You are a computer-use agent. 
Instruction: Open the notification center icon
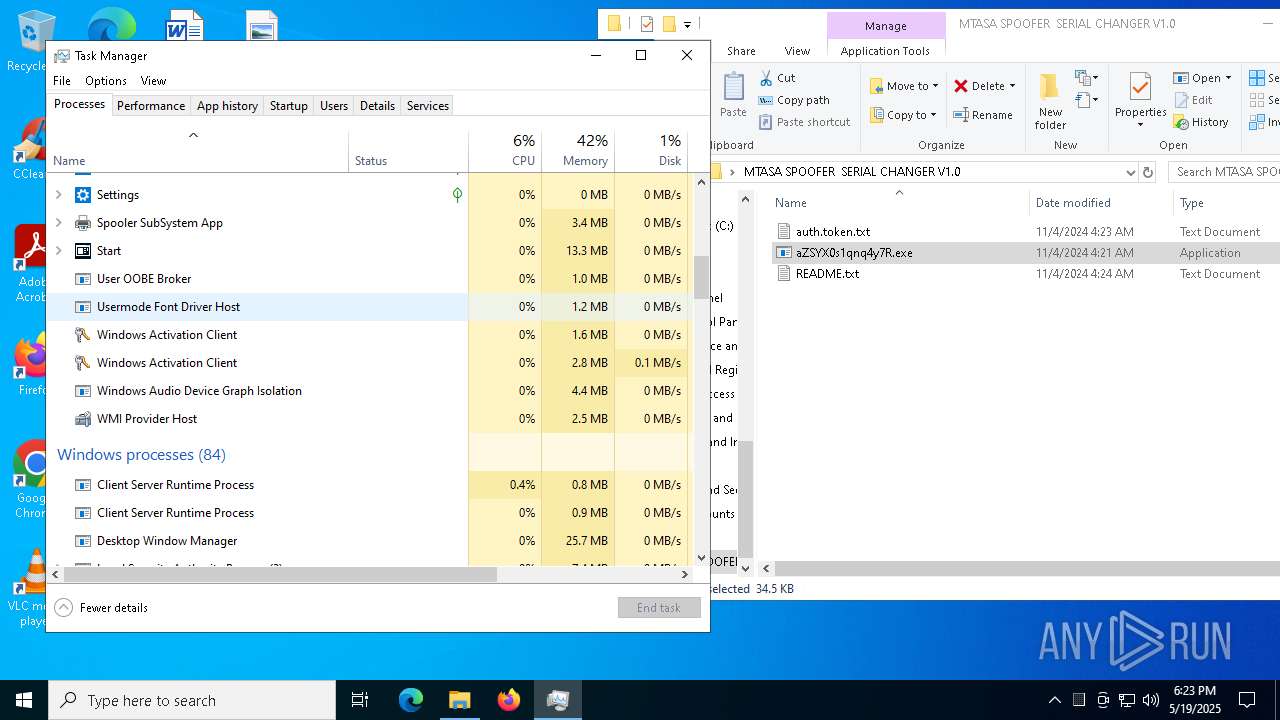point(1247,700)
